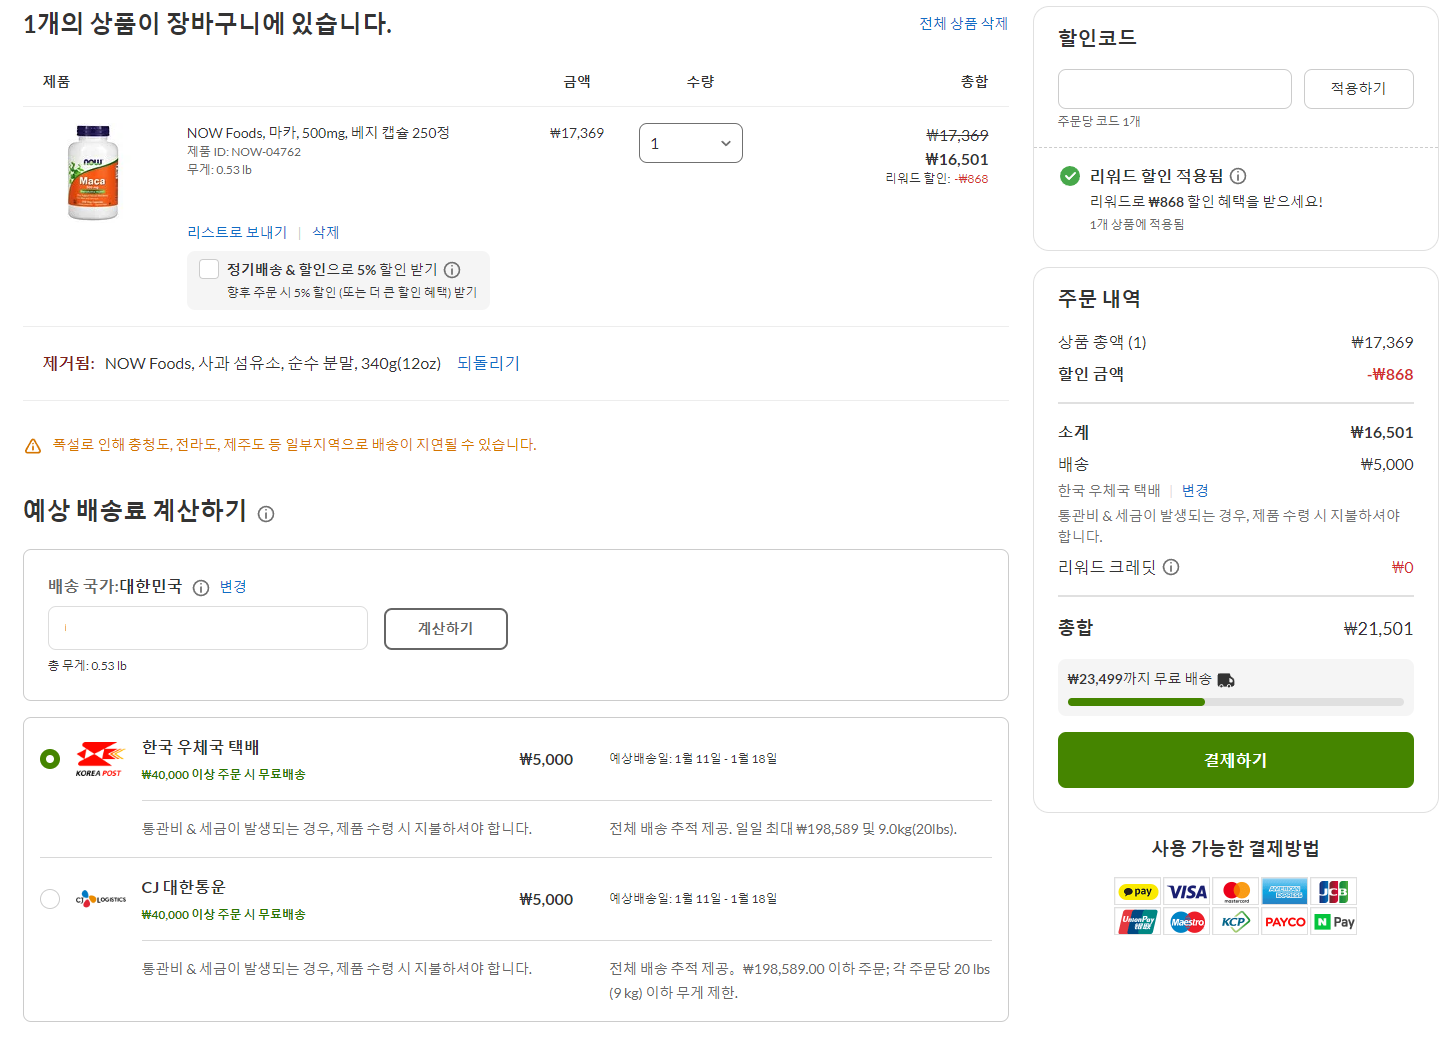Click the Korea Post logo

point(100,759)
